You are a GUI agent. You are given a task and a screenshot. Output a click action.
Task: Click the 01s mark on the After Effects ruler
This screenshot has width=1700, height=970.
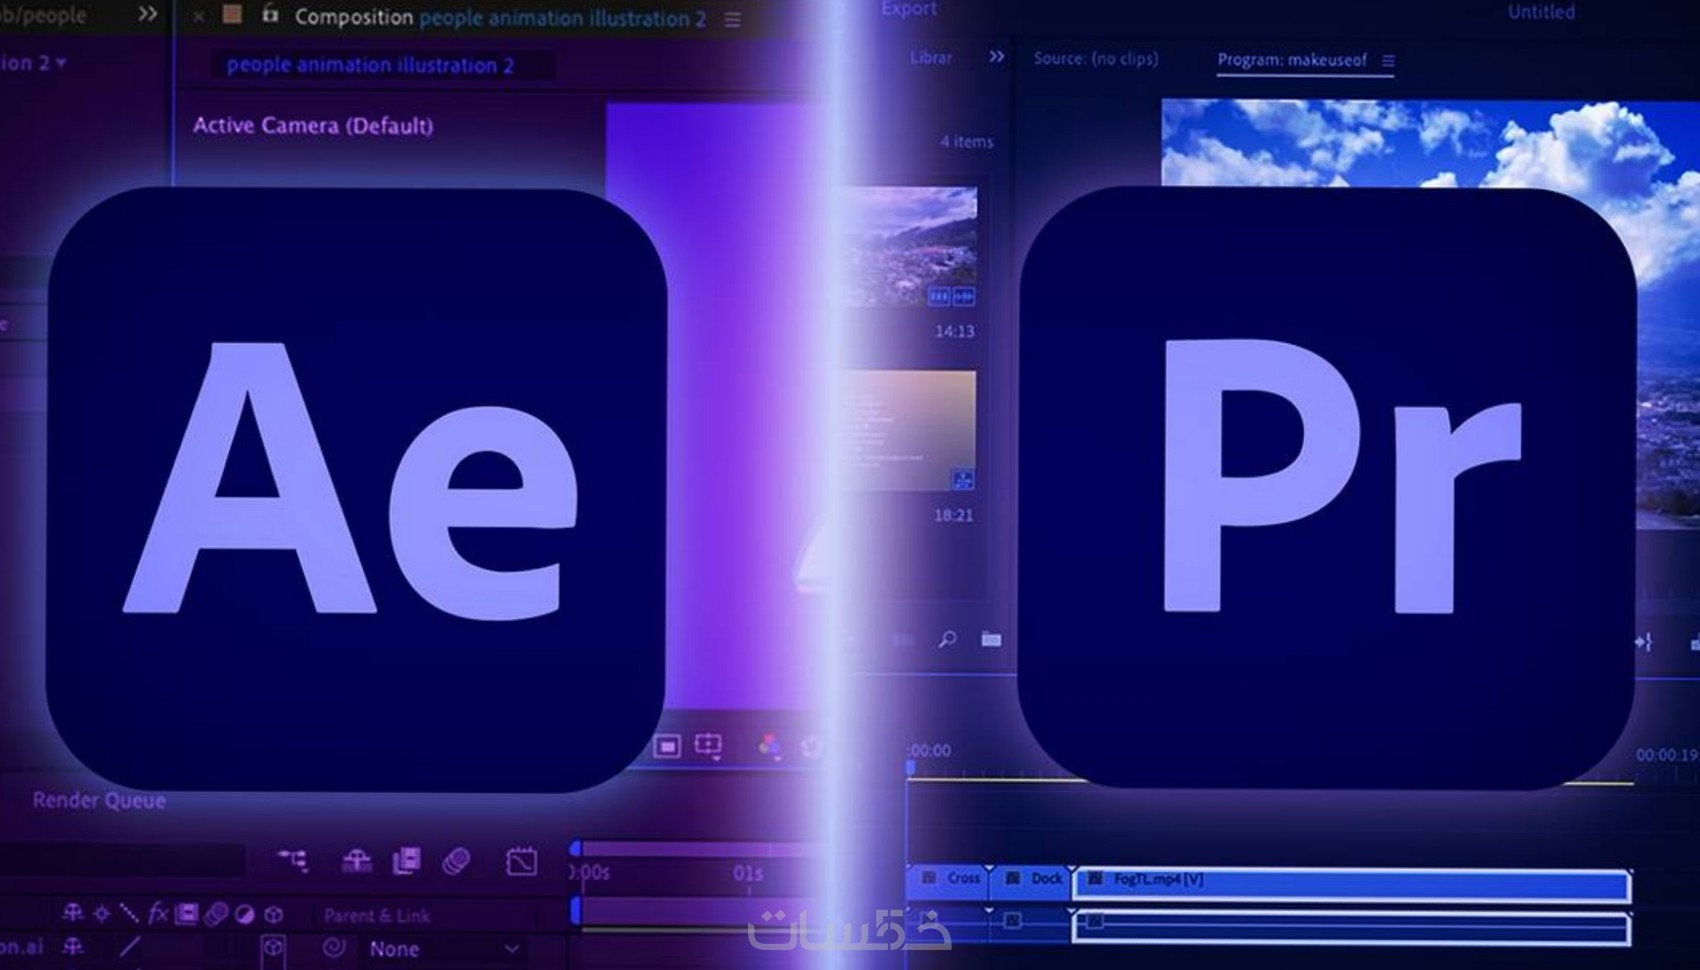[748, 873]
